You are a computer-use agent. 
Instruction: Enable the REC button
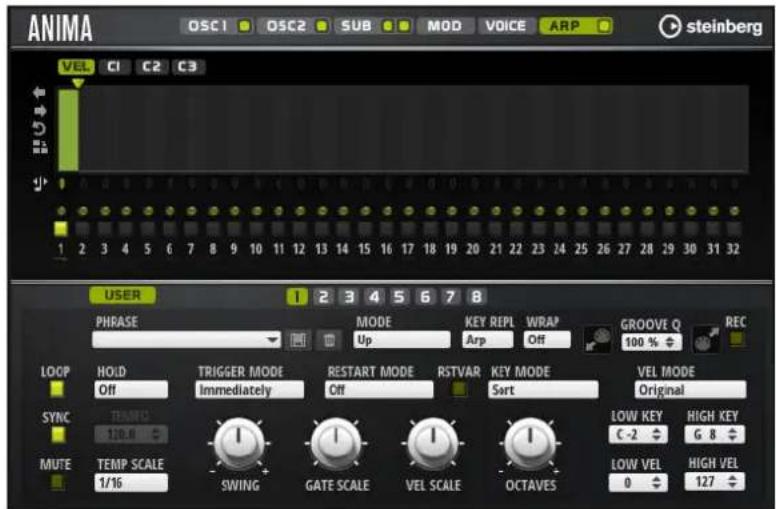point(736,339)
